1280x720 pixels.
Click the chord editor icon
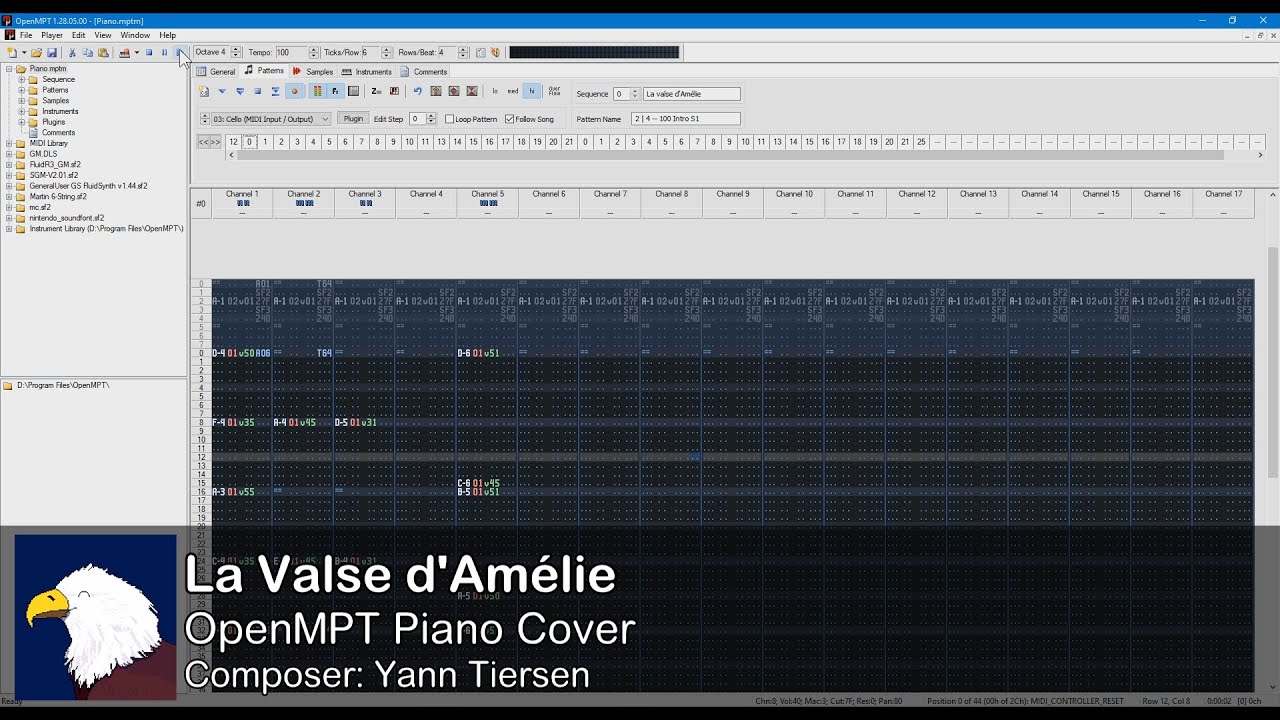394,91
